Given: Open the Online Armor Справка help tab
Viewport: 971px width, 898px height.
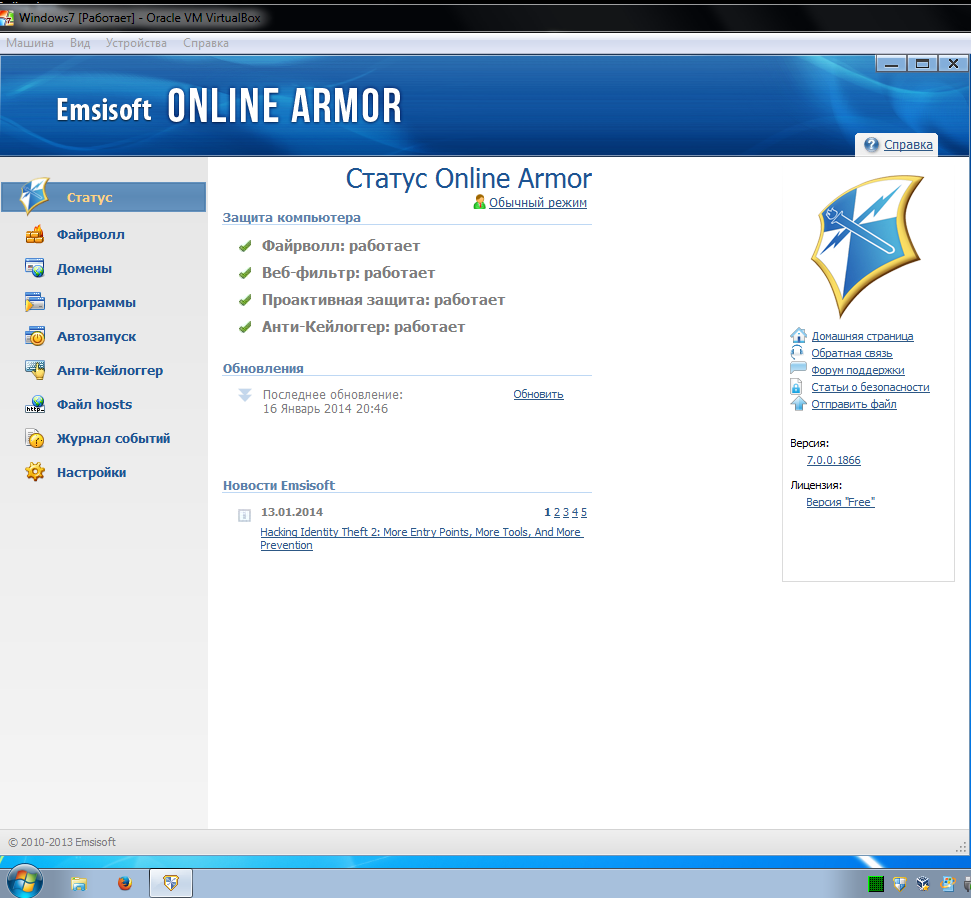Looking at the screenshot, I should coord(897,145).
